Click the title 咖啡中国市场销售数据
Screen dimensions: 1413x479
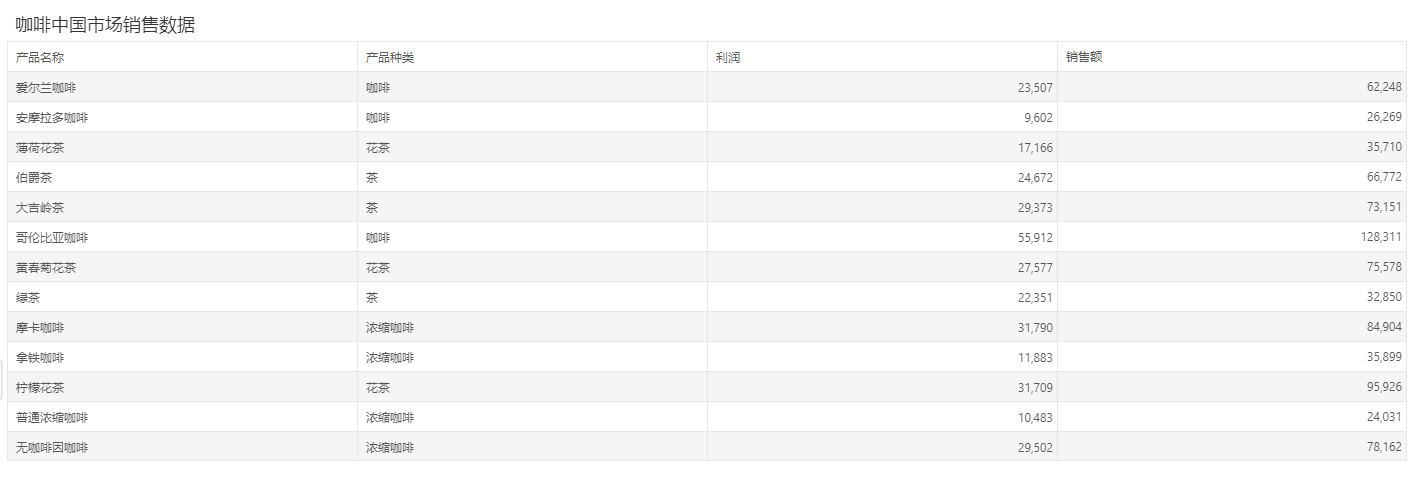pyautogui.click(x=105, y=25)
